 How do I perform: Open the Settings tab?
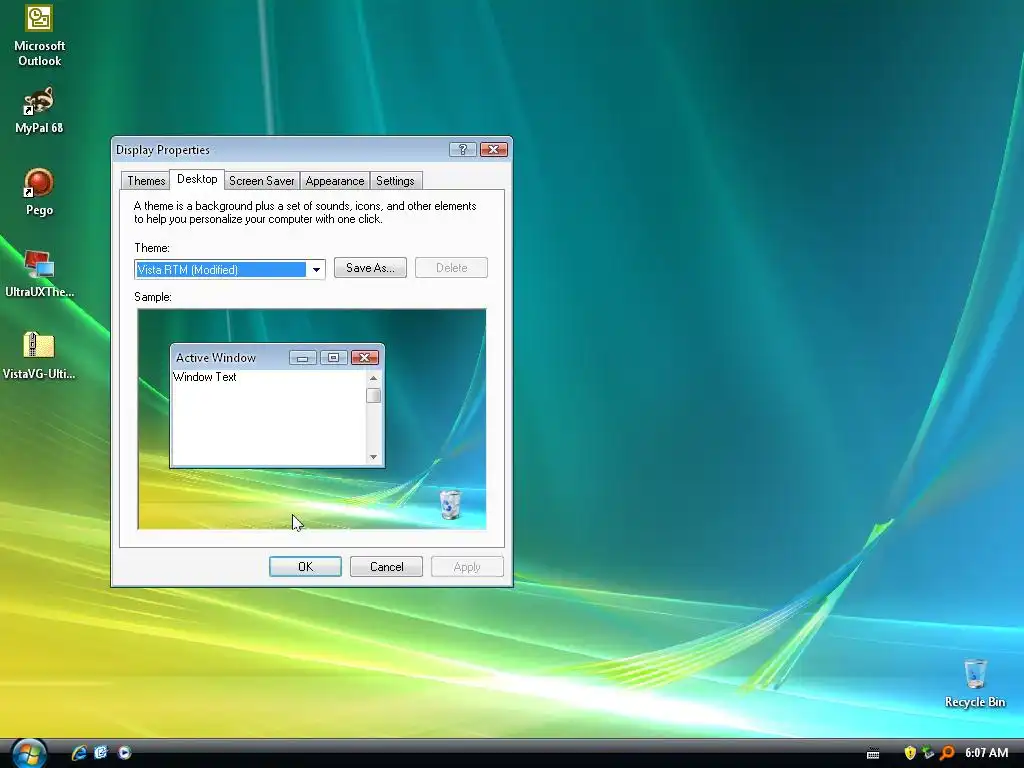coord(395,181)
